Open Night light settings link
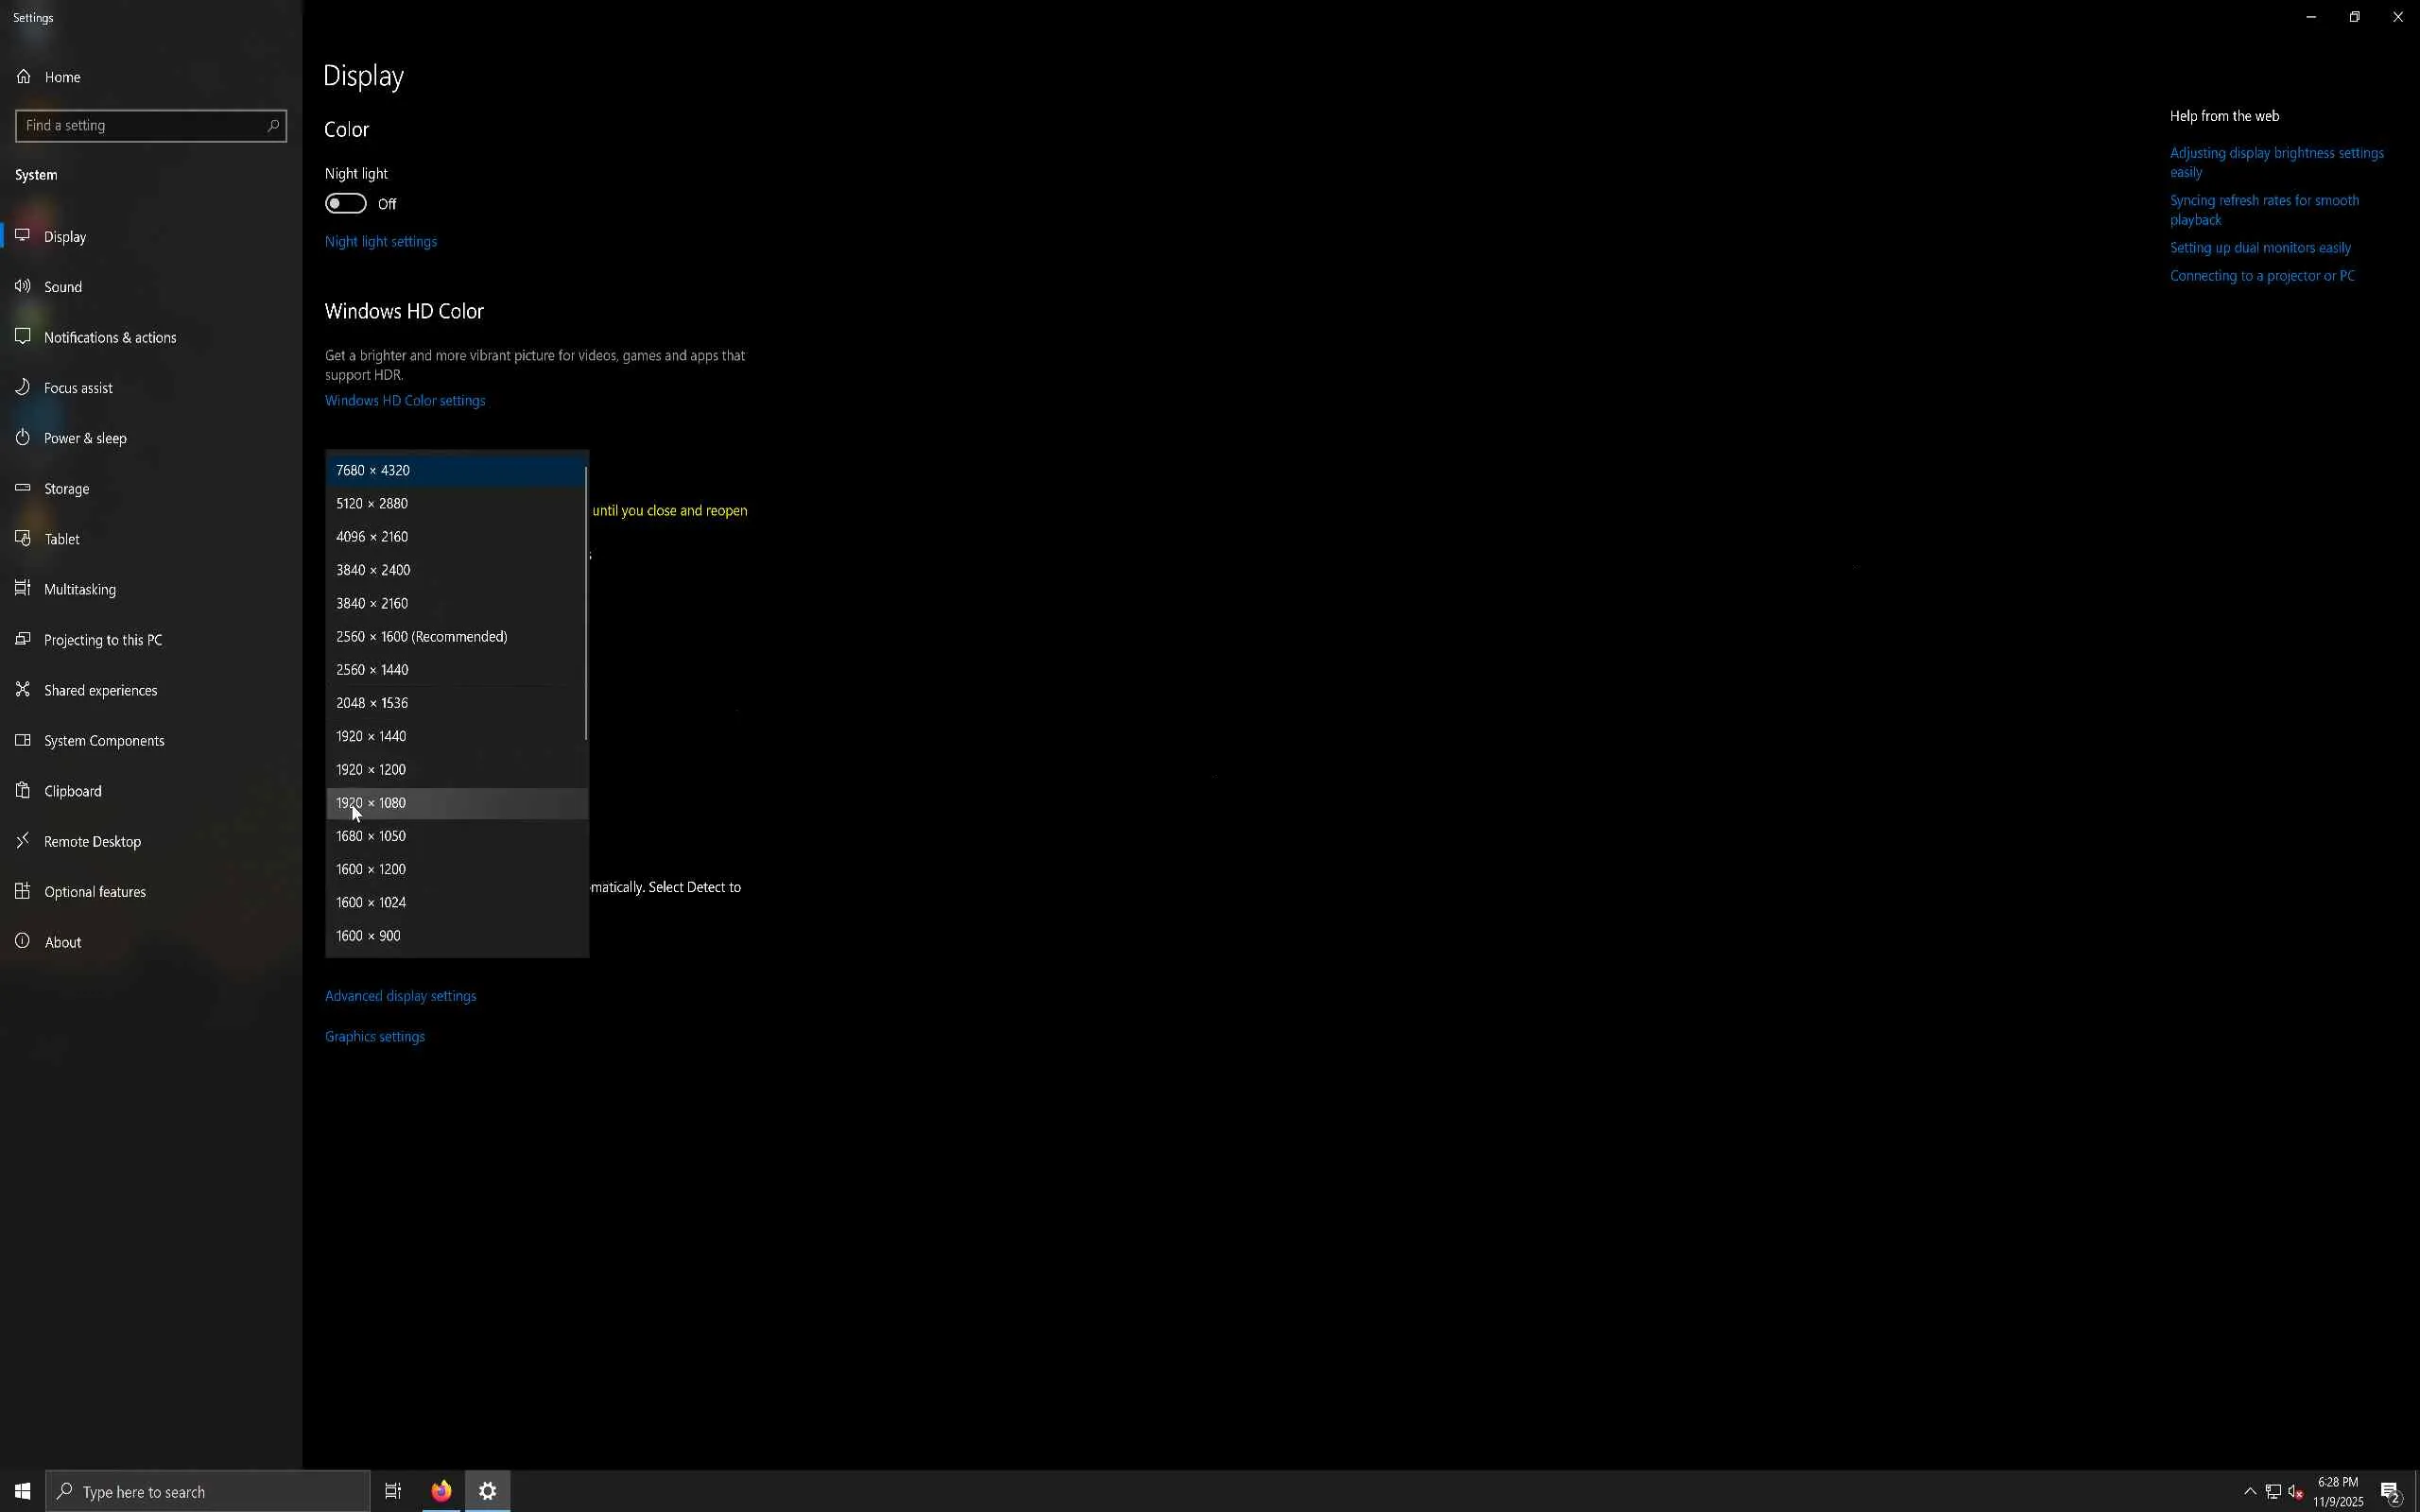Screen dimensions: 2420x1512 pos(381,242)
